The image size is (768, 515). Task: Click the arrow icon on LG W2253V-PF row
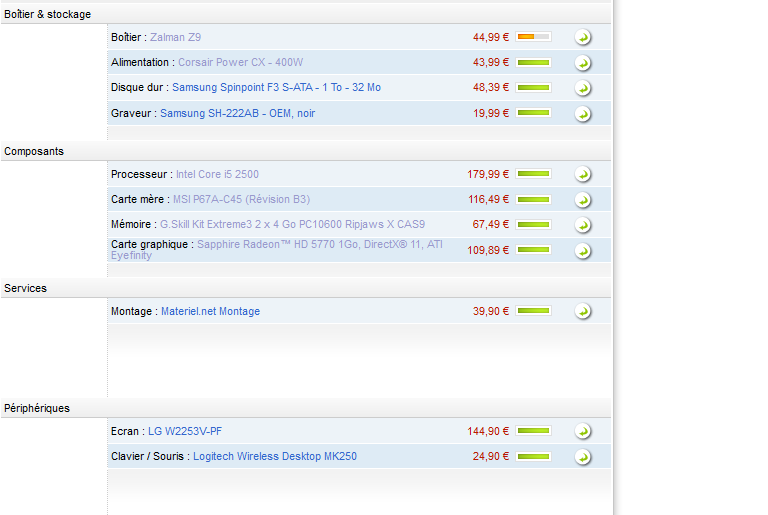(x=583, y=432)
